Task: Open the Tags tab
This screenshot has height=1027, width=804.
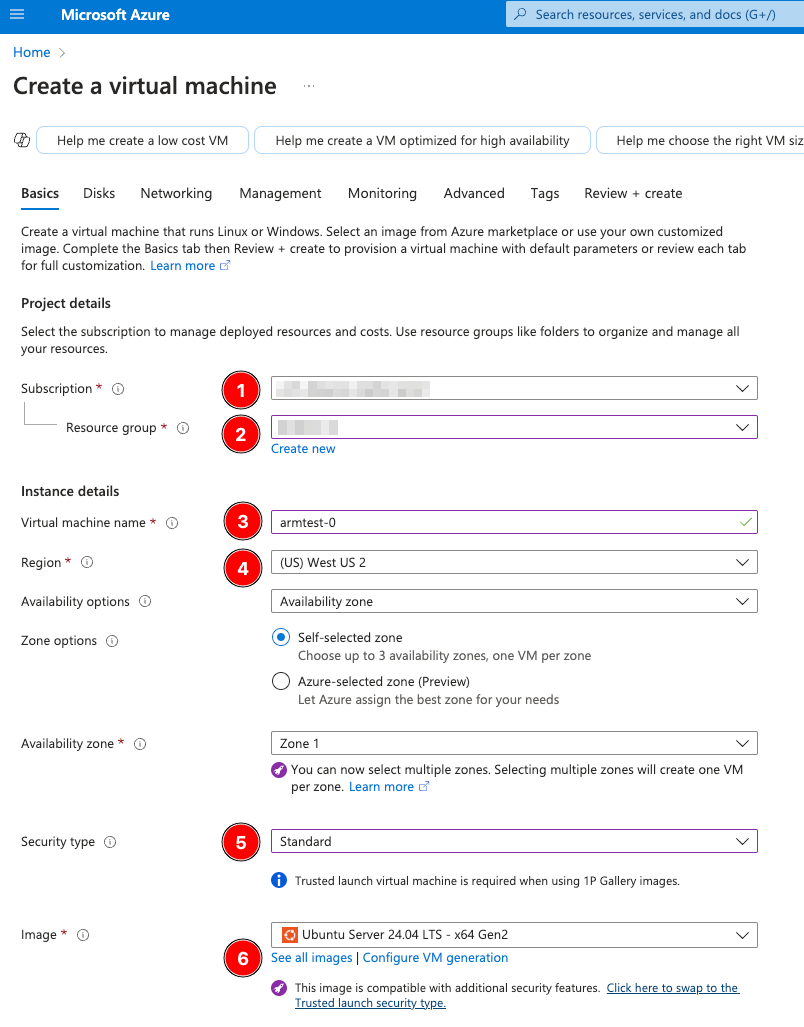Action: [545, 193]
